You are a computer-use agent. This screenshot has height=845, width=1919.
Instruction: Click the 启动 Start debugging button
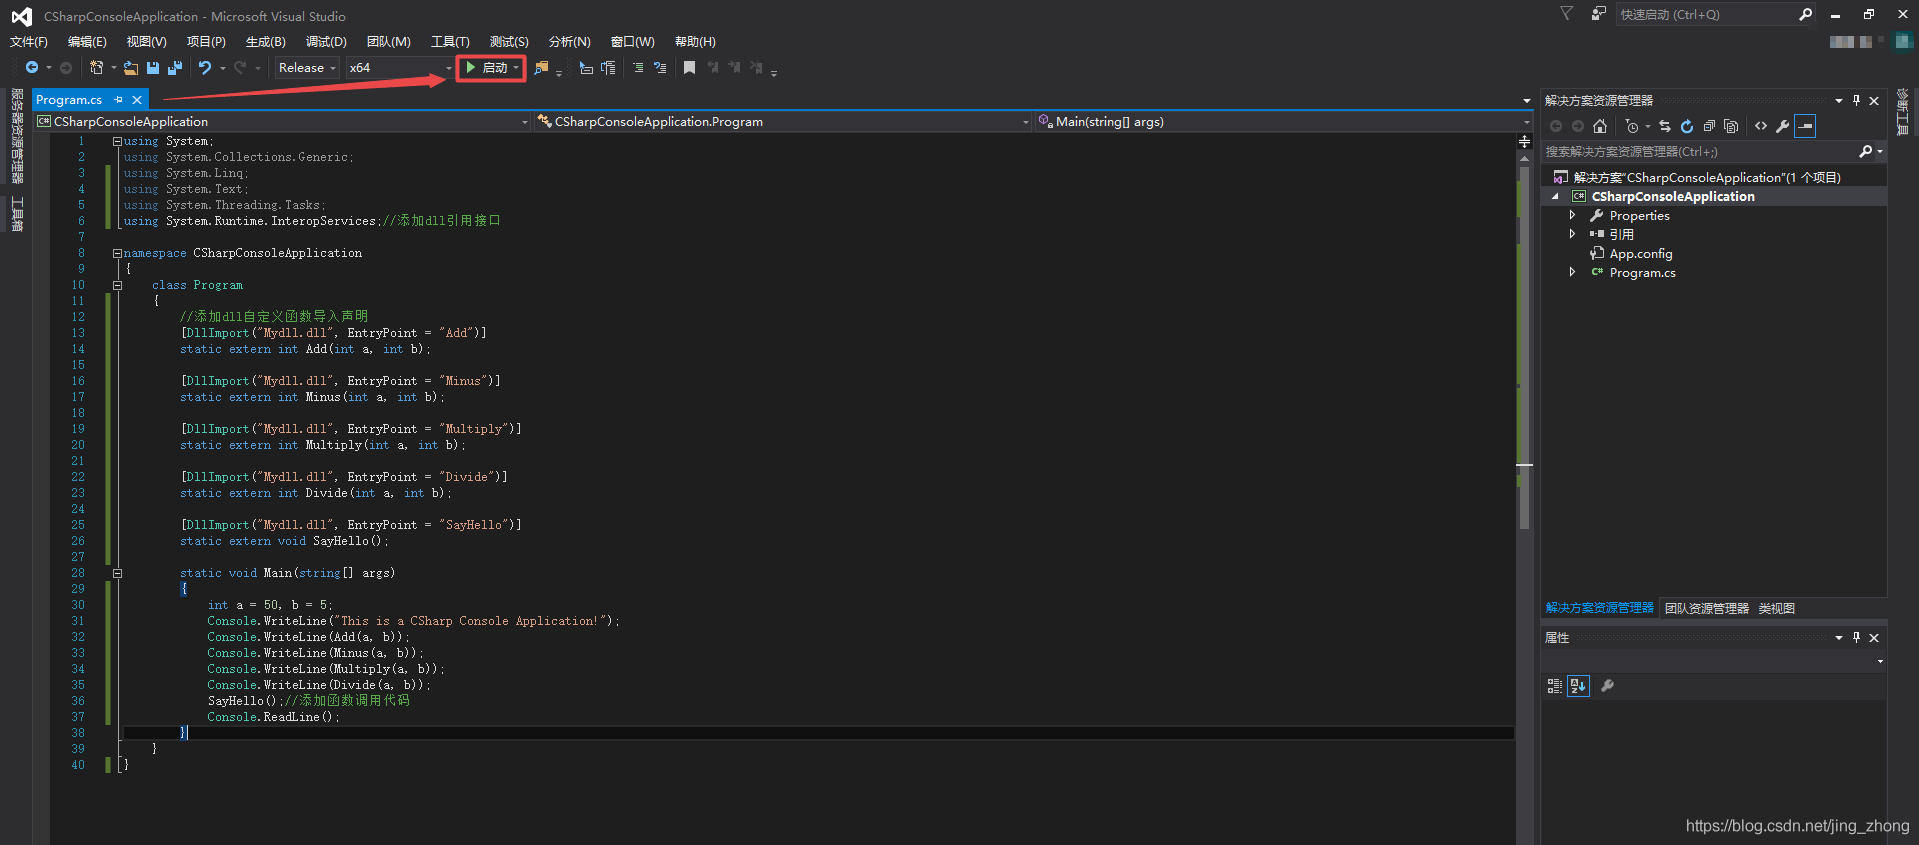[487, 68]
